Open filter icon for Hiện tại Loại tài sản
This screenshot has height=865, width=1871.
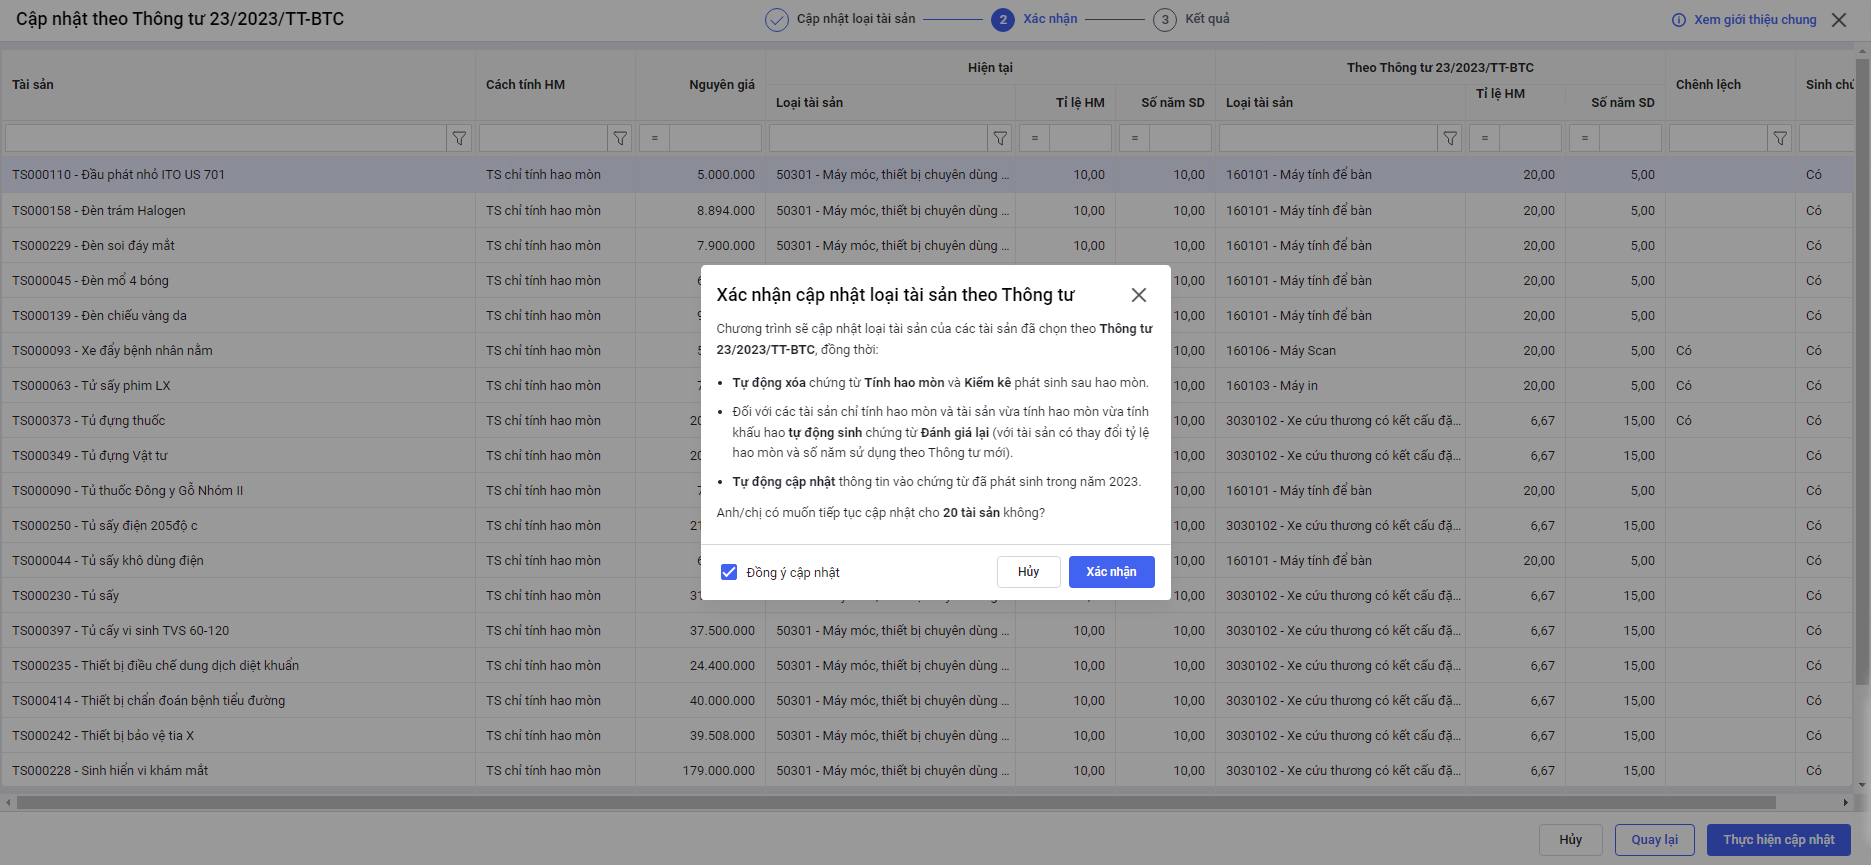click(1000, 139)
